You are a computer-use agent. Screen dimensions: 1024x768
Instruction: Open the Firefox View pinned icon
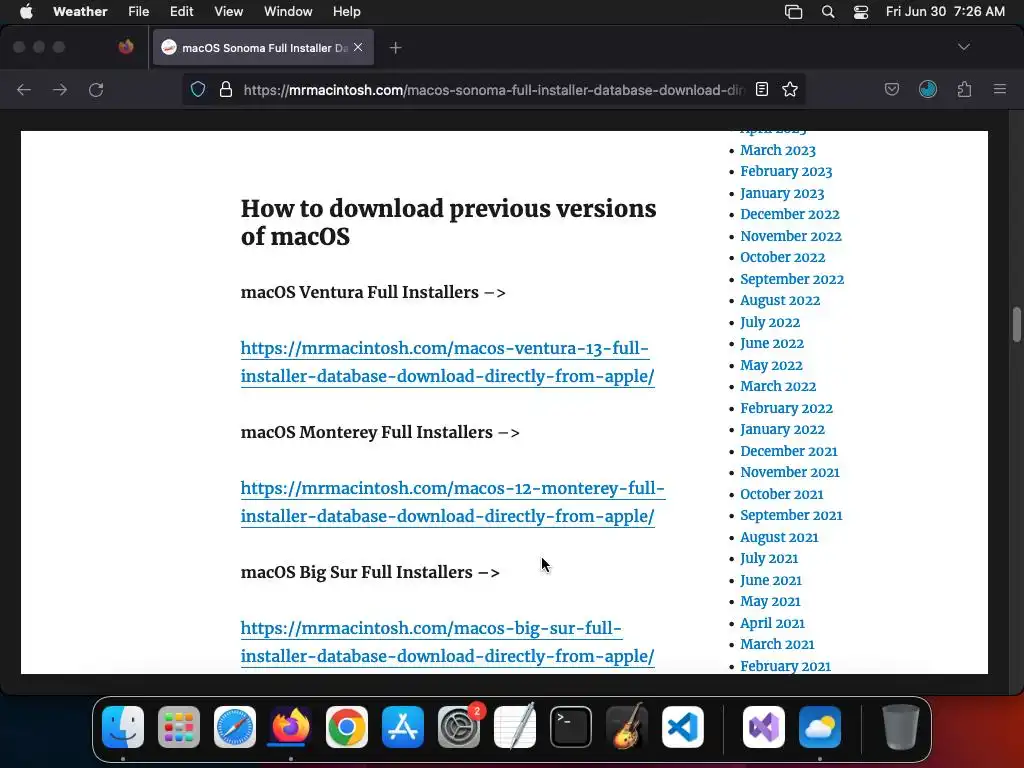[x=126, y=47]
